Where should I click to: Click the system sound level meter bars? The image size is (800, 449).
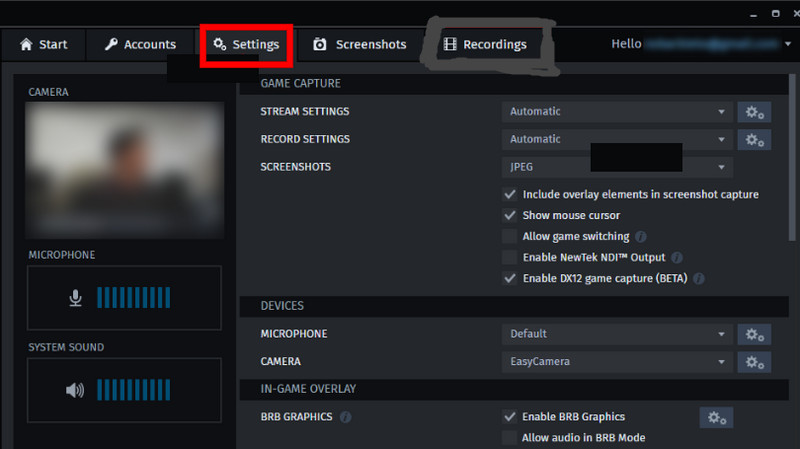134,390
